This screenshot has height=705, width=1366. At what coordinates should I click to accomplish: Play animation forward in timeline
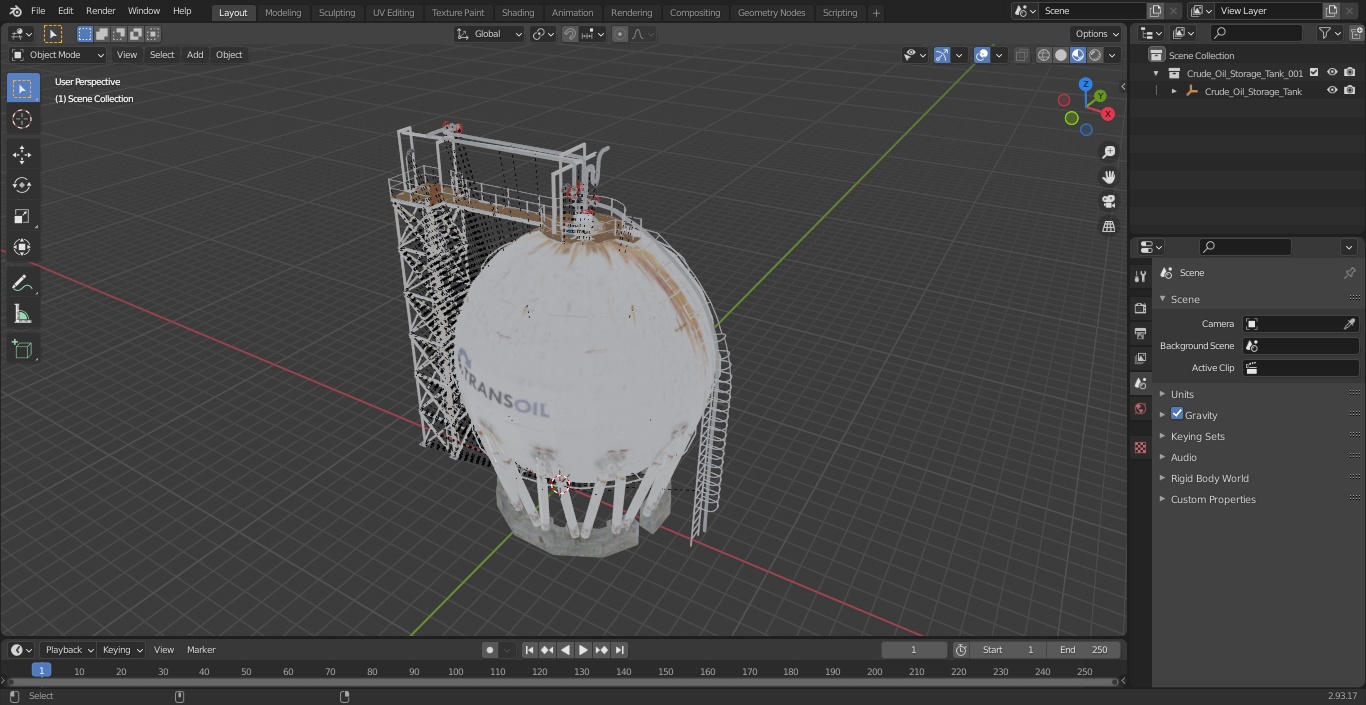[x=583, y=650]
